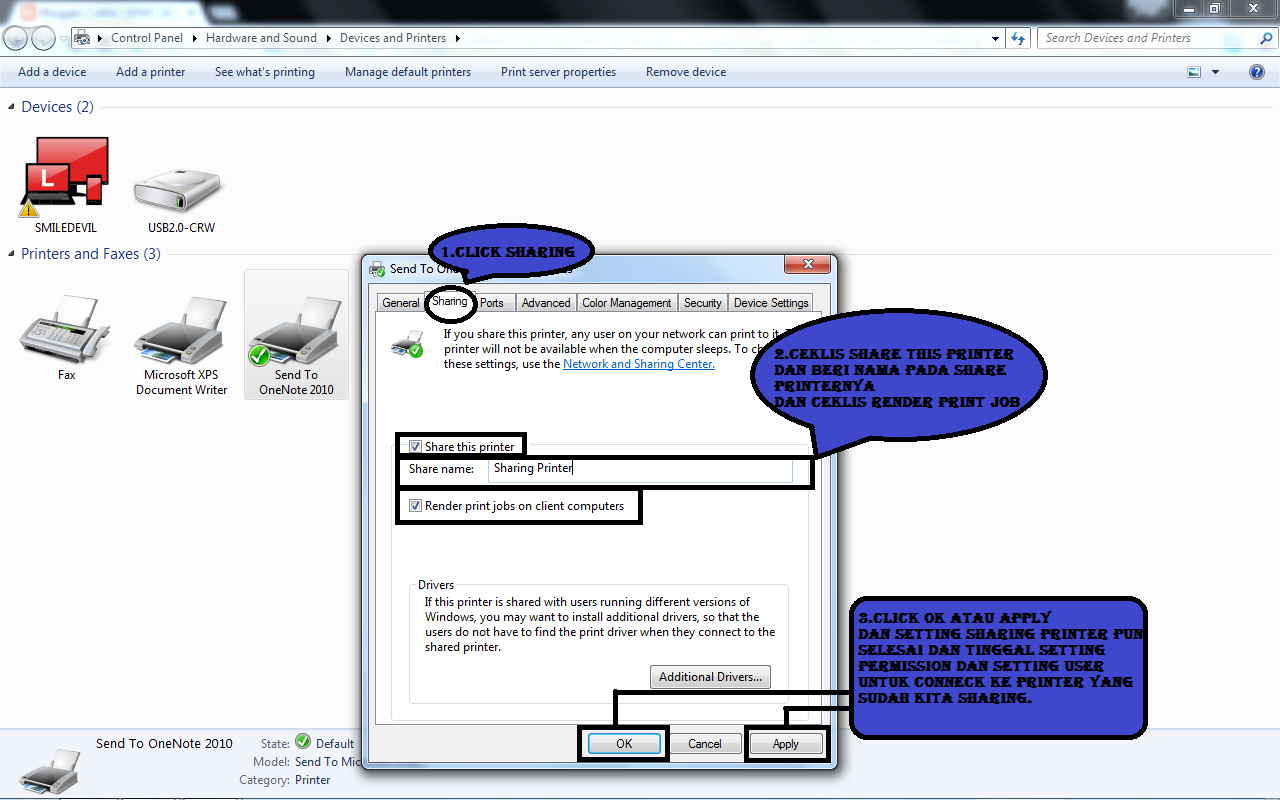Apply the sharing settings
The width and height of the screenshot is (1280, 800).
coord(787,743)
